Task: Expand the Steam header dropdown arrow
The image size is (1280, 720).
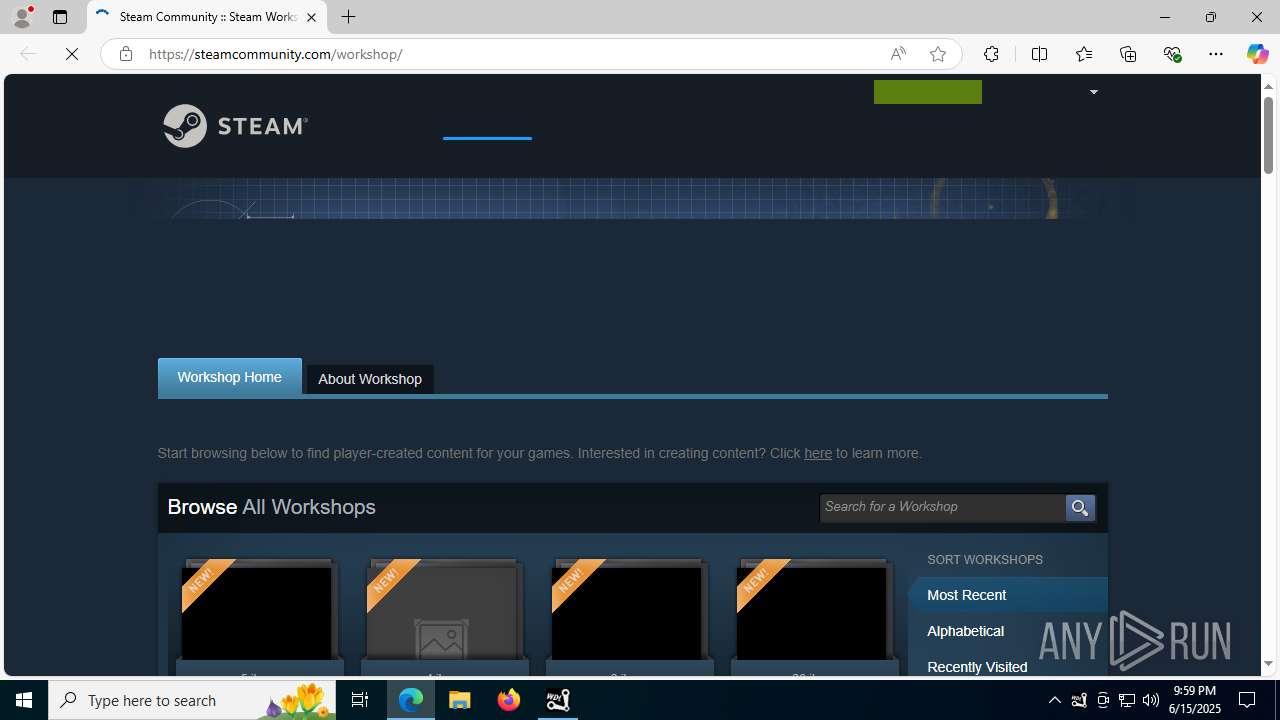Action: coord(1093,92)
